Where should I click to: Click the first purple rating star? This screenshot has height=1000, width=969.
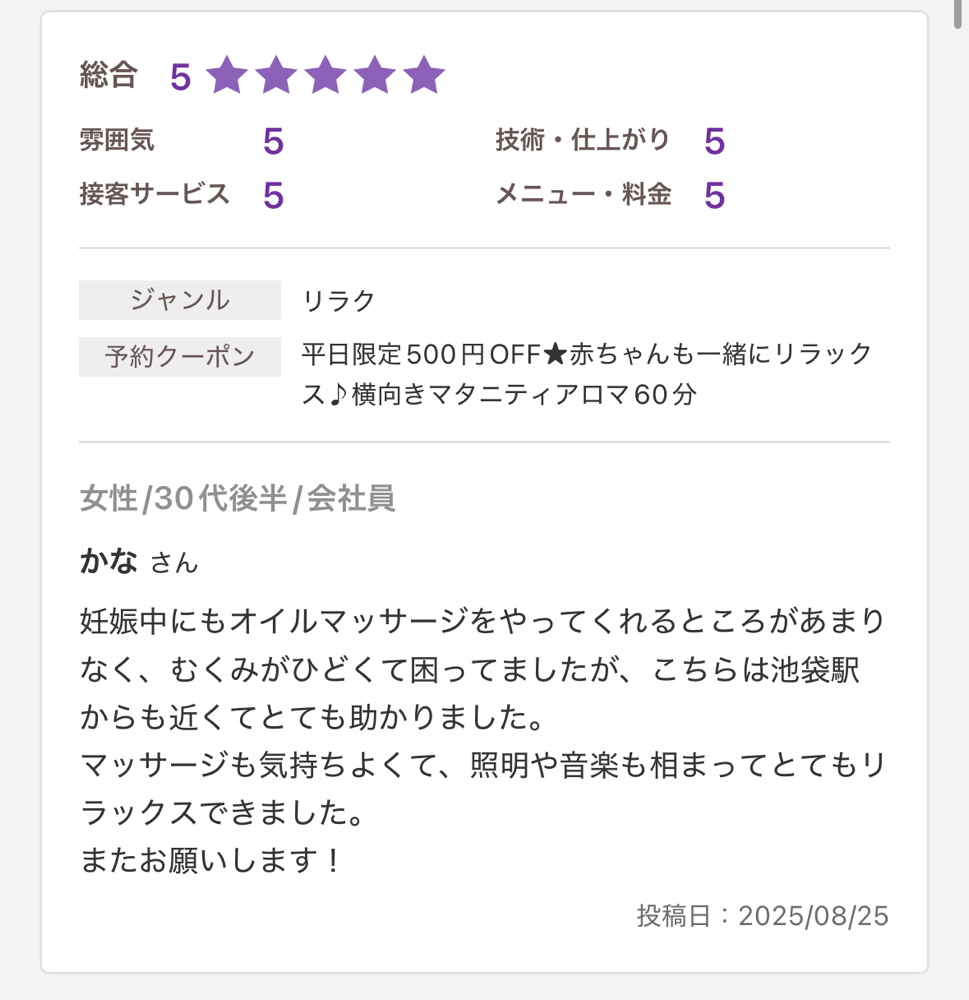(x=226, y=75)
